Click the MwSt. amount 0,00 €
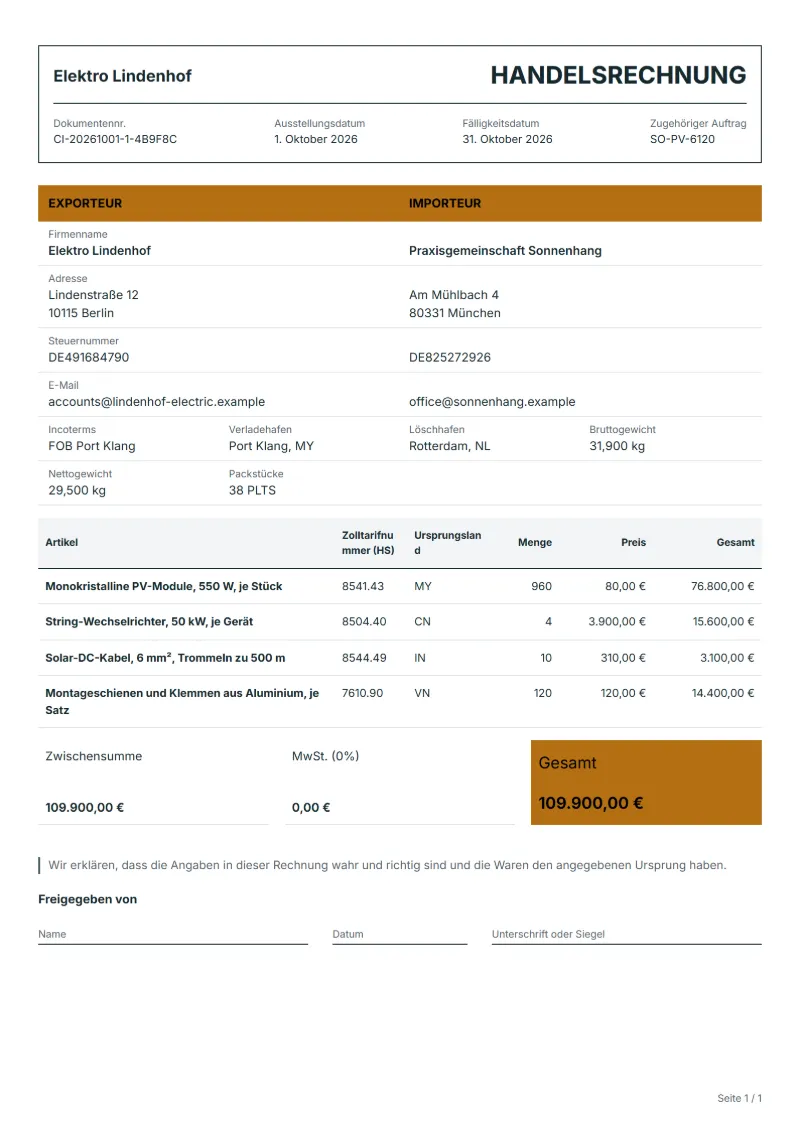The image size is (800, 1131). click(311, 808)
